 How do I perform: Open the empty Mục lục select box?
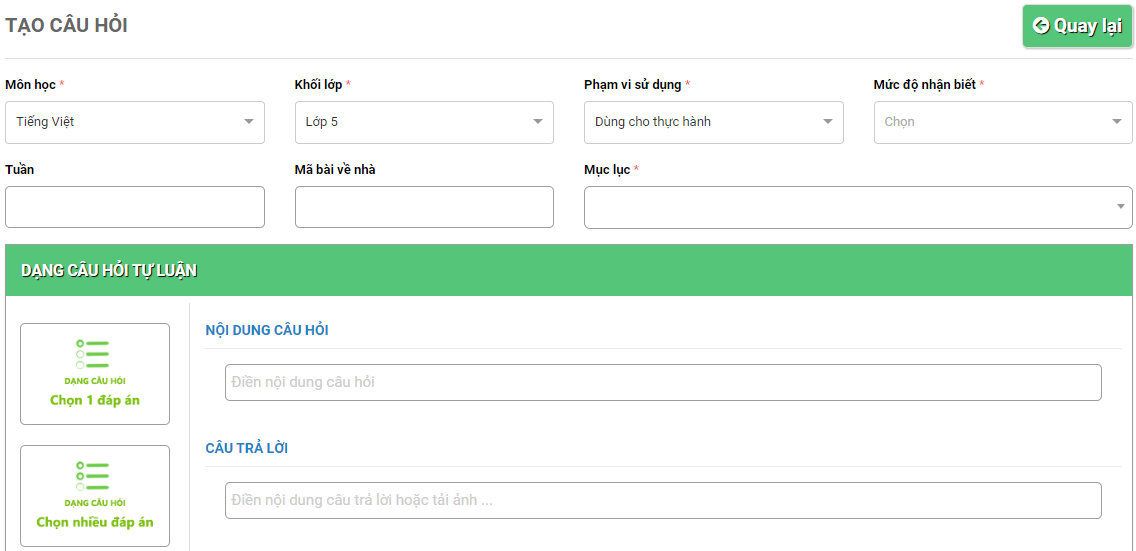pyautogui.click(x=850, y=207)
